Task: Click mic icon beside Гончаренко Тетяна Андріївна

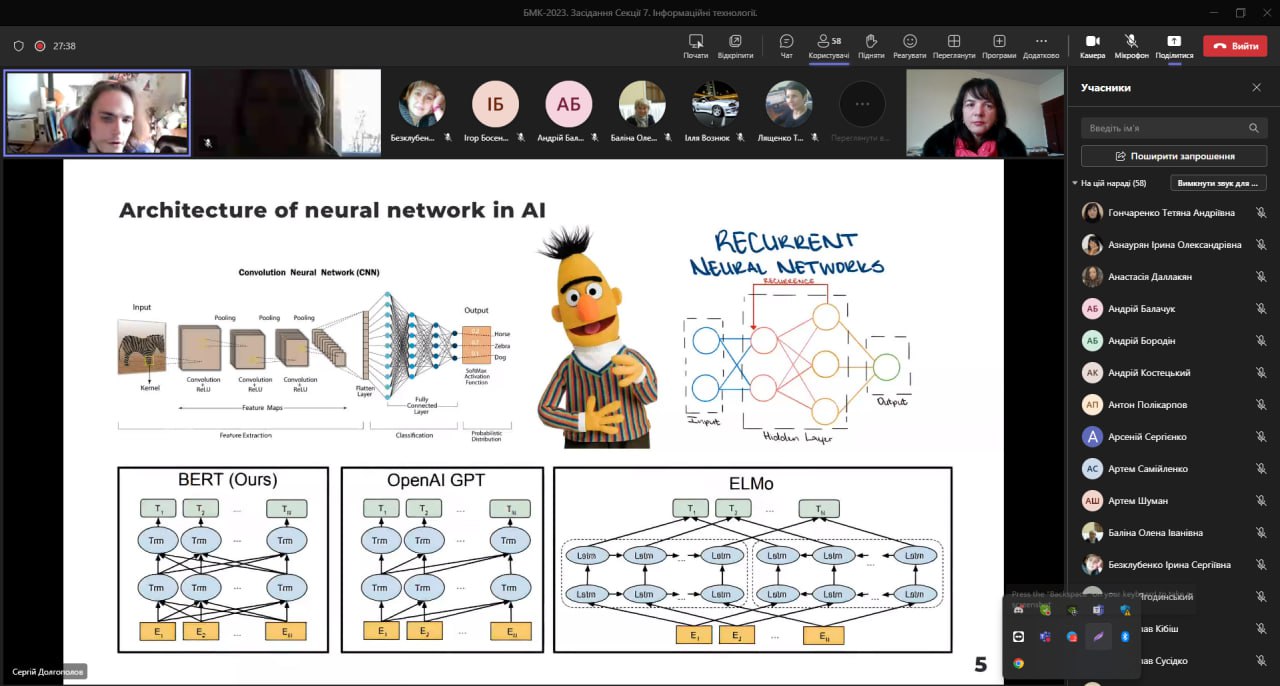Action: [1261, 213]
